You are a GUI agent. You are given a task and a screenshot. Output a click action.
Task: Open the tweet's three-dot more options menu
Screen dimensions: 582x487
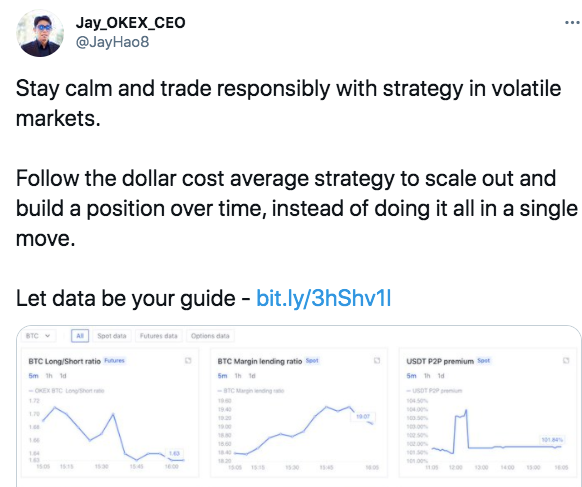tap(573, 23)
